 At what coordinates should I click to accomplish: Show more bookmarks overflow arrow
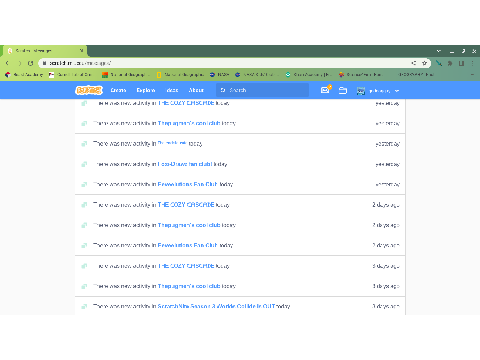click(x=472, y=75)
